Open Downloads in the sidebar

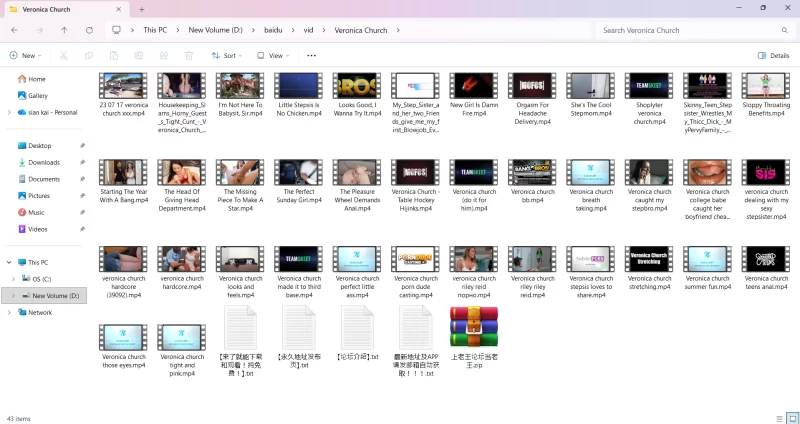tap(43, 162)
